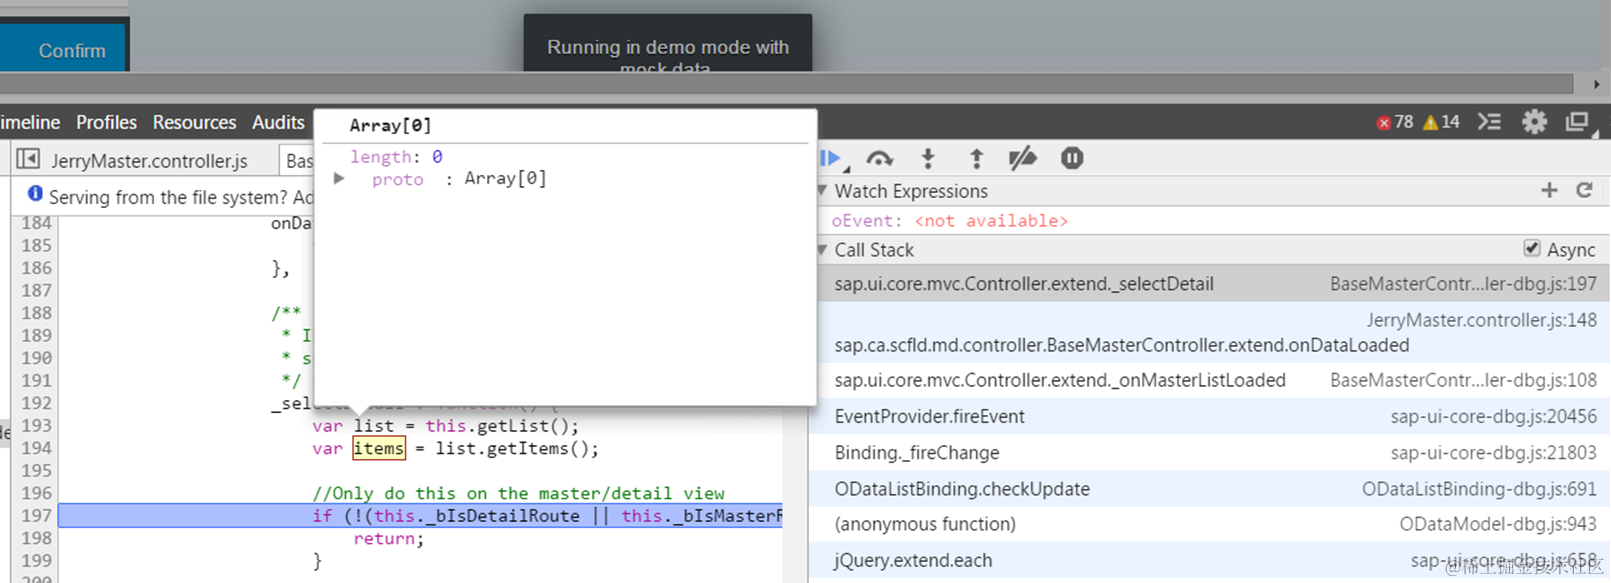This screenshot has width=1611, height=583.
Task: Open JerryMaster.controller.js:148 source link
Action: tap(1482, 320)
